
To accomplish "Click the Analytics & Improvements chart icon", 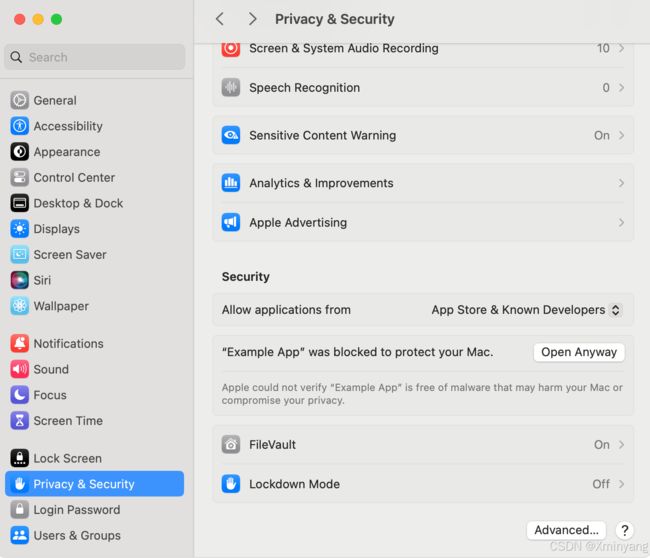I will point(231,183).
